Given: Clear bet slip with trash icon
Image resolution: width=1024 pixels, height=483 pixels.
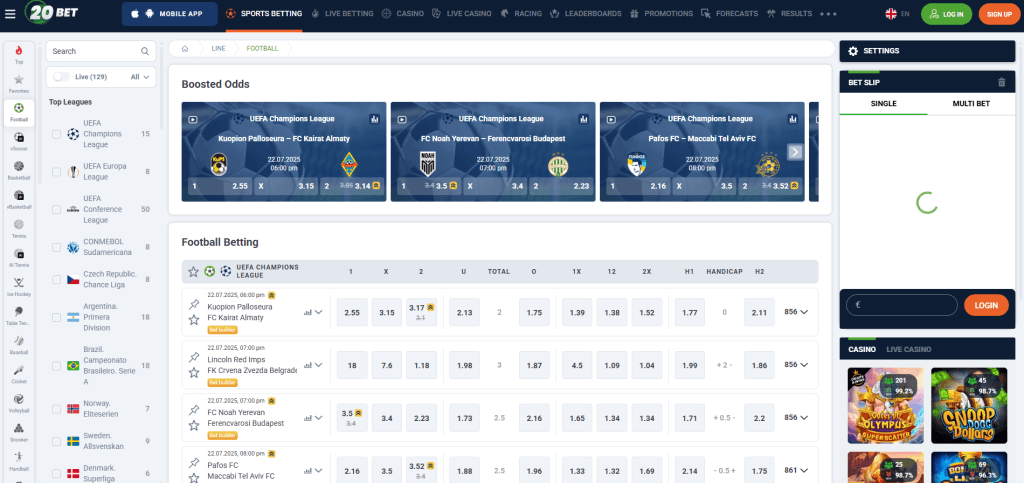Looking at the screenshot, I should click(1001, 82).
